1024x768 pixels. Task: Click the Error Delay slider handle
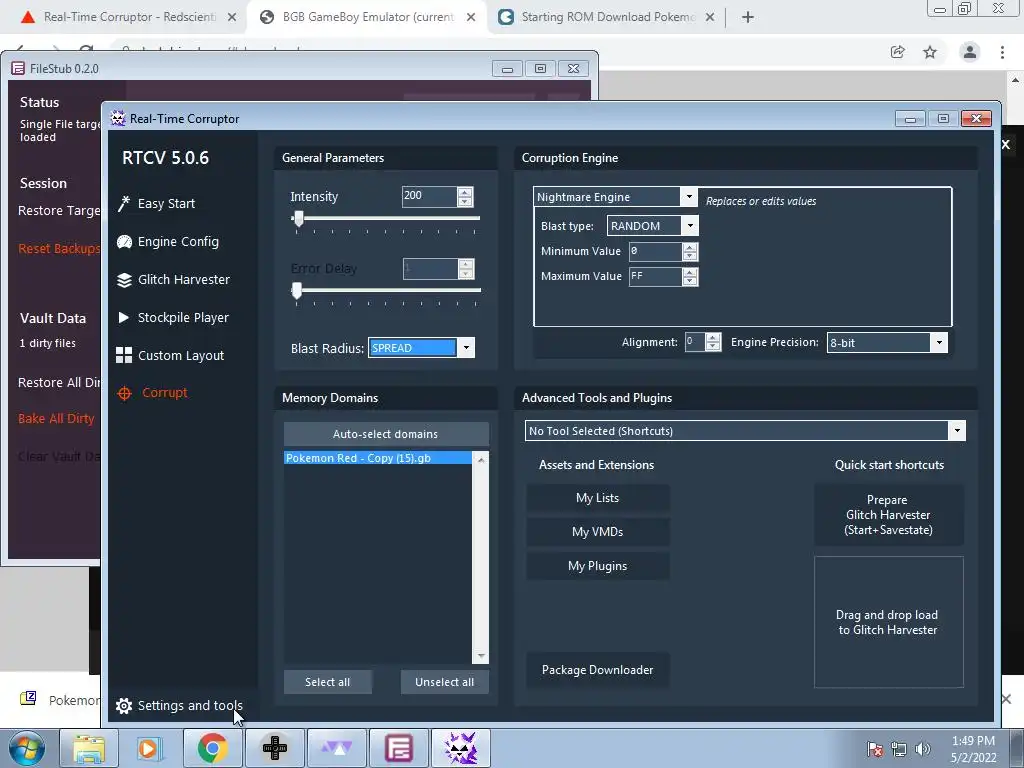click(297, 291)
